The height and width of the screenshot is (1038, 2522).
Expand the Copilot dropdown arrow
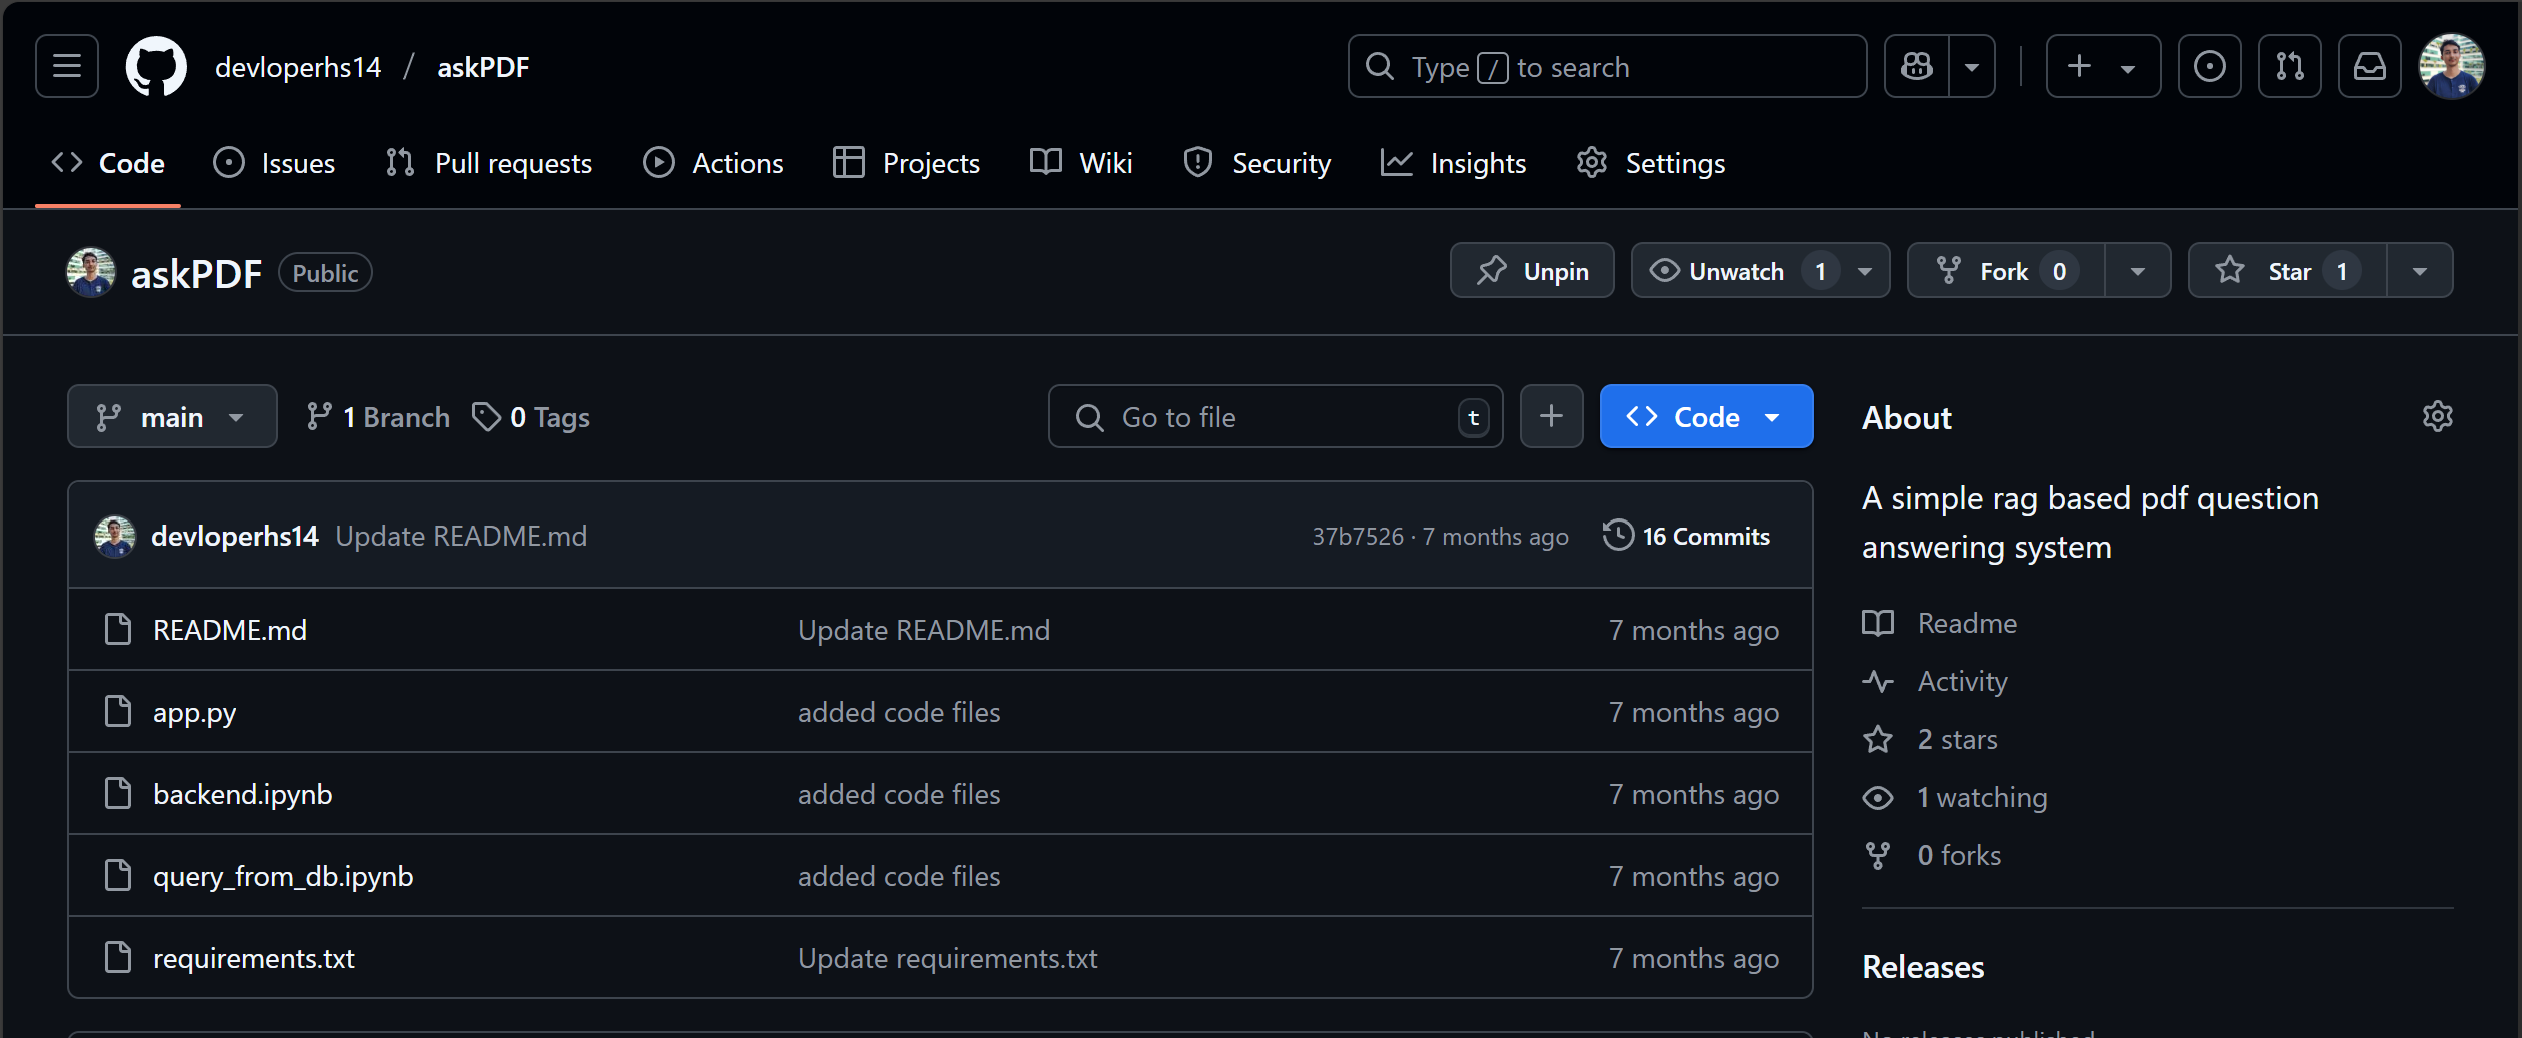(1972, 66)
